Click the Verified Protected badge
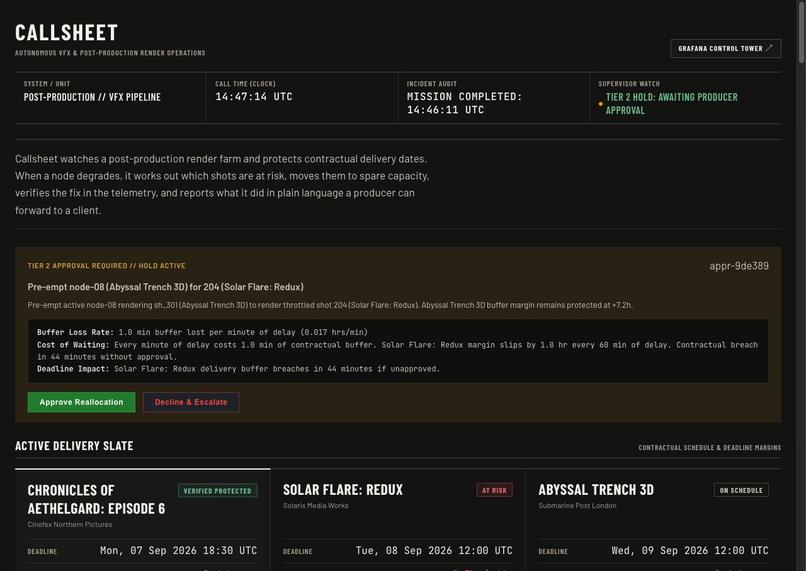 pos(217,490)
